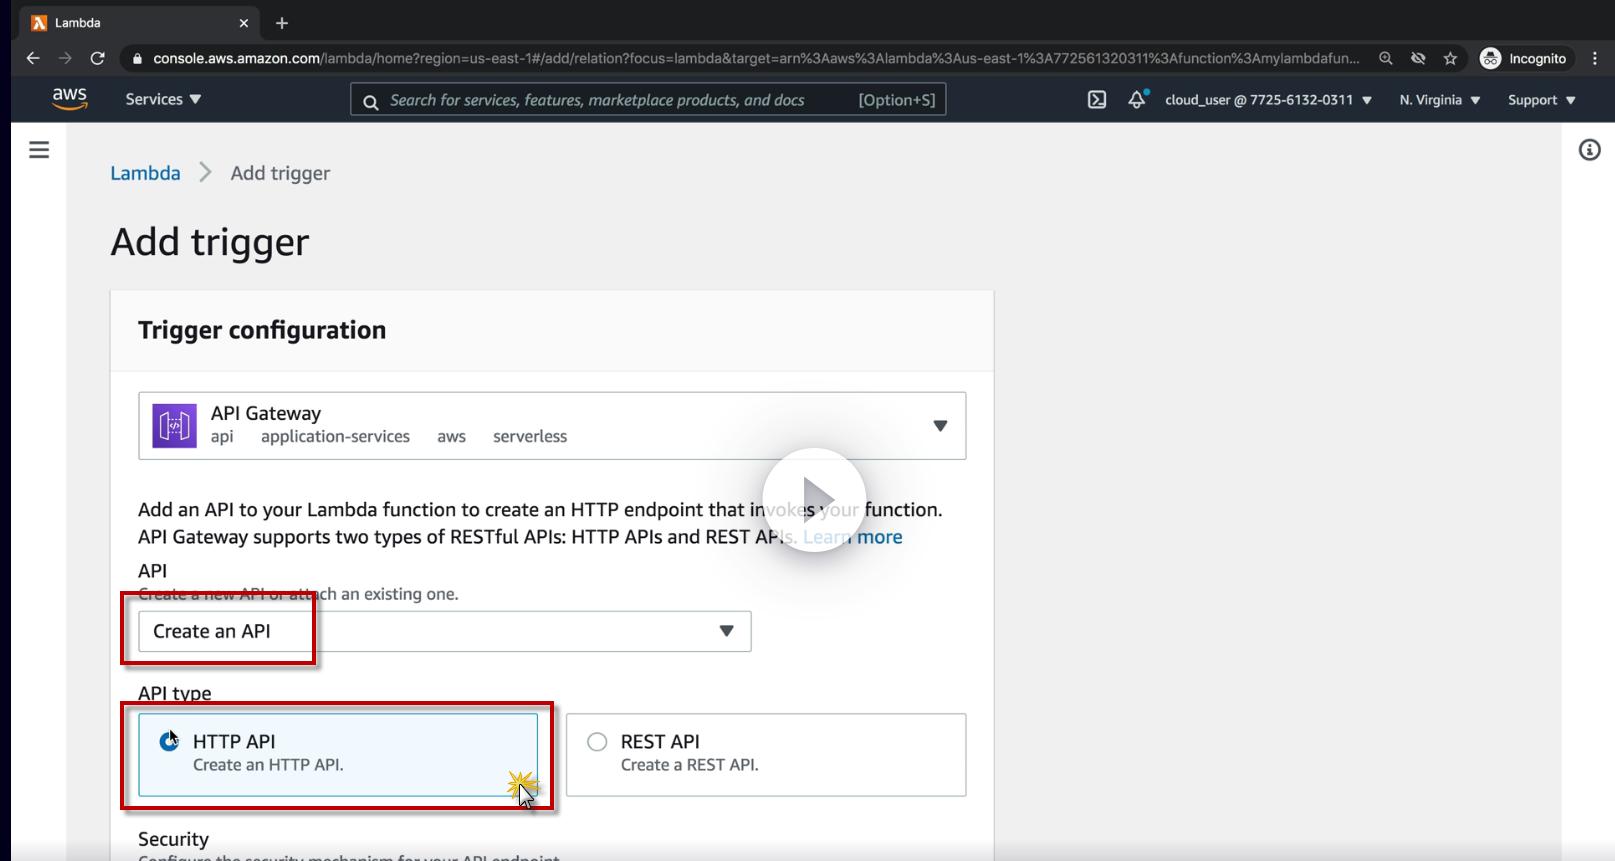
Task: Bookmark this page with the star icon
Action: tap(1450, 58)
